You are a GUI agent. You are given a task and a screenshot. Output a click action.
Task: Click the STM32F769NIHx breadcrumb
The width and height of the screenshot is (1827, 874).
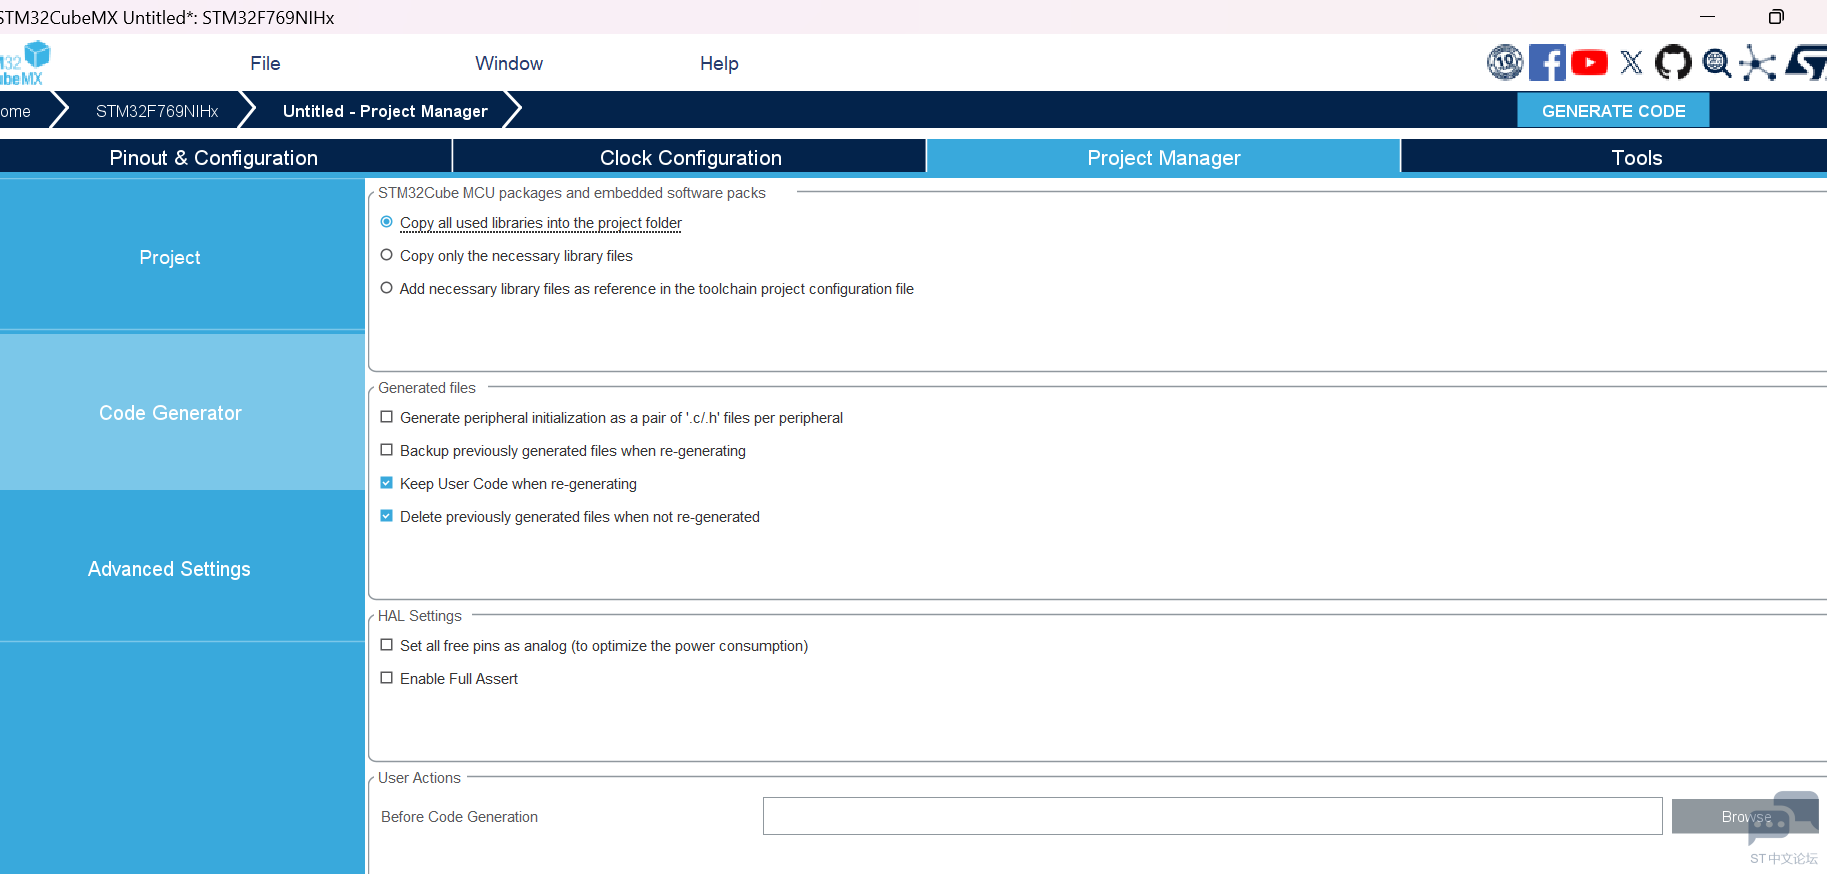pos(157,111)
